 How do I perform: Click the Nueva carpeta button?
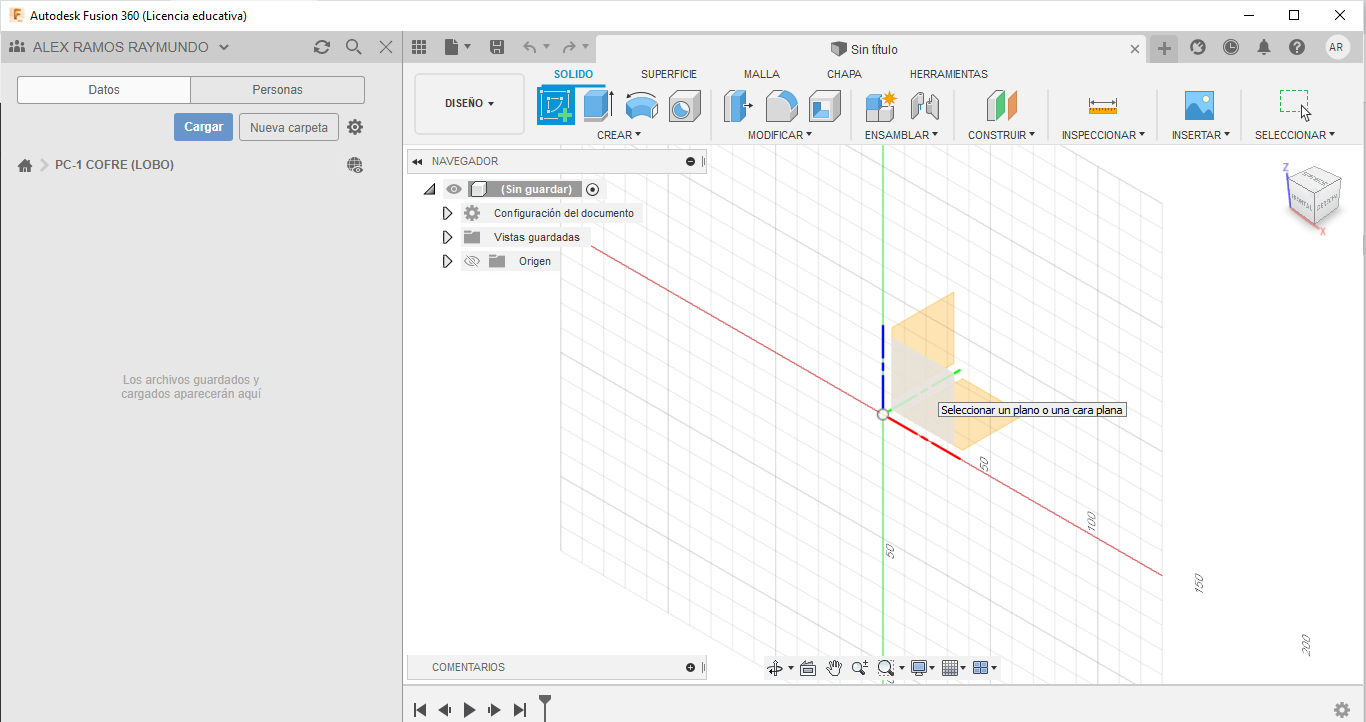point(289,127)
